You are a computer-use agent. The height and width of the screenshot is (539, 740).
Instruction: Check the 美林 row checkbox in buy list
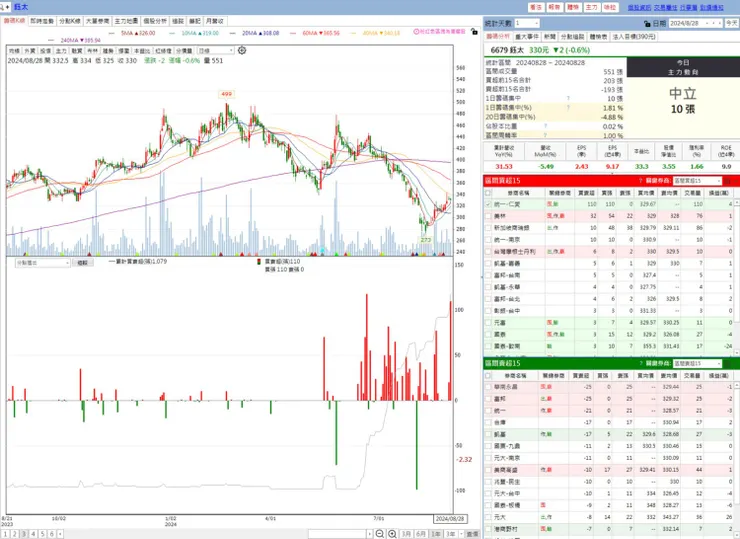(x=488, y=216)
